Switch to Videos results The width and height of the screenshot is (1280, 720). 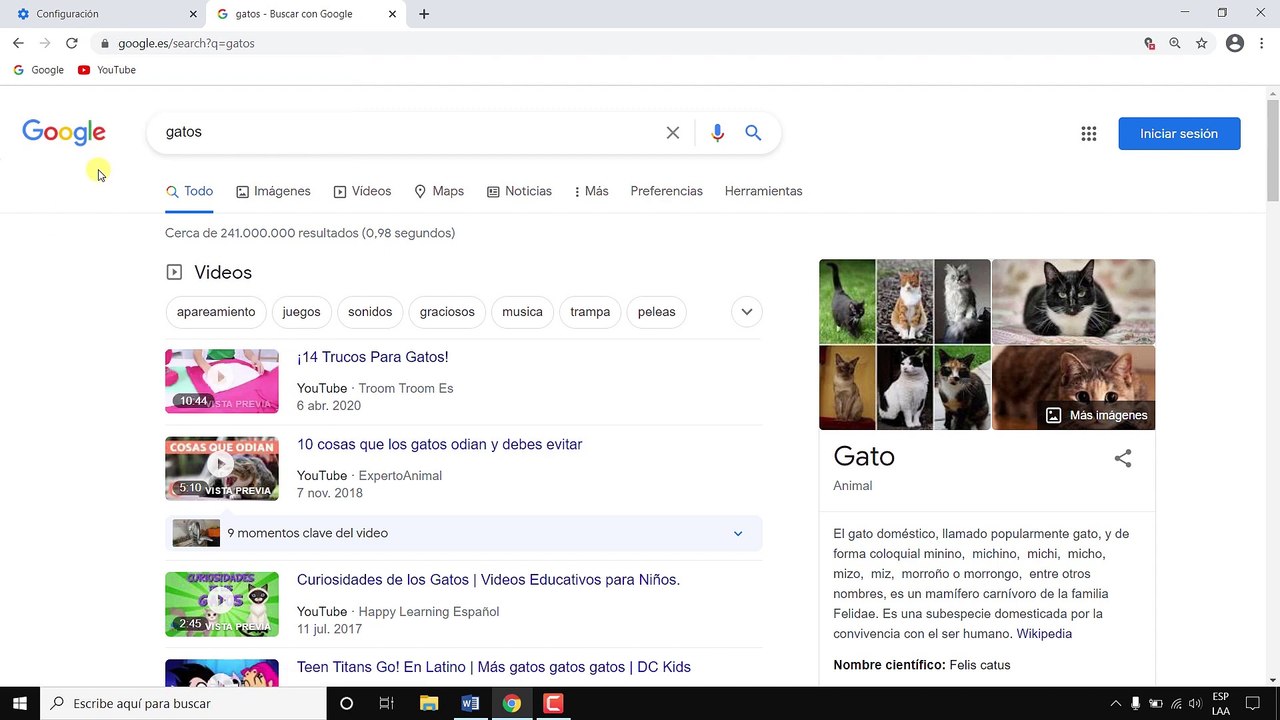pyautogui.click(x=362, y=191)
